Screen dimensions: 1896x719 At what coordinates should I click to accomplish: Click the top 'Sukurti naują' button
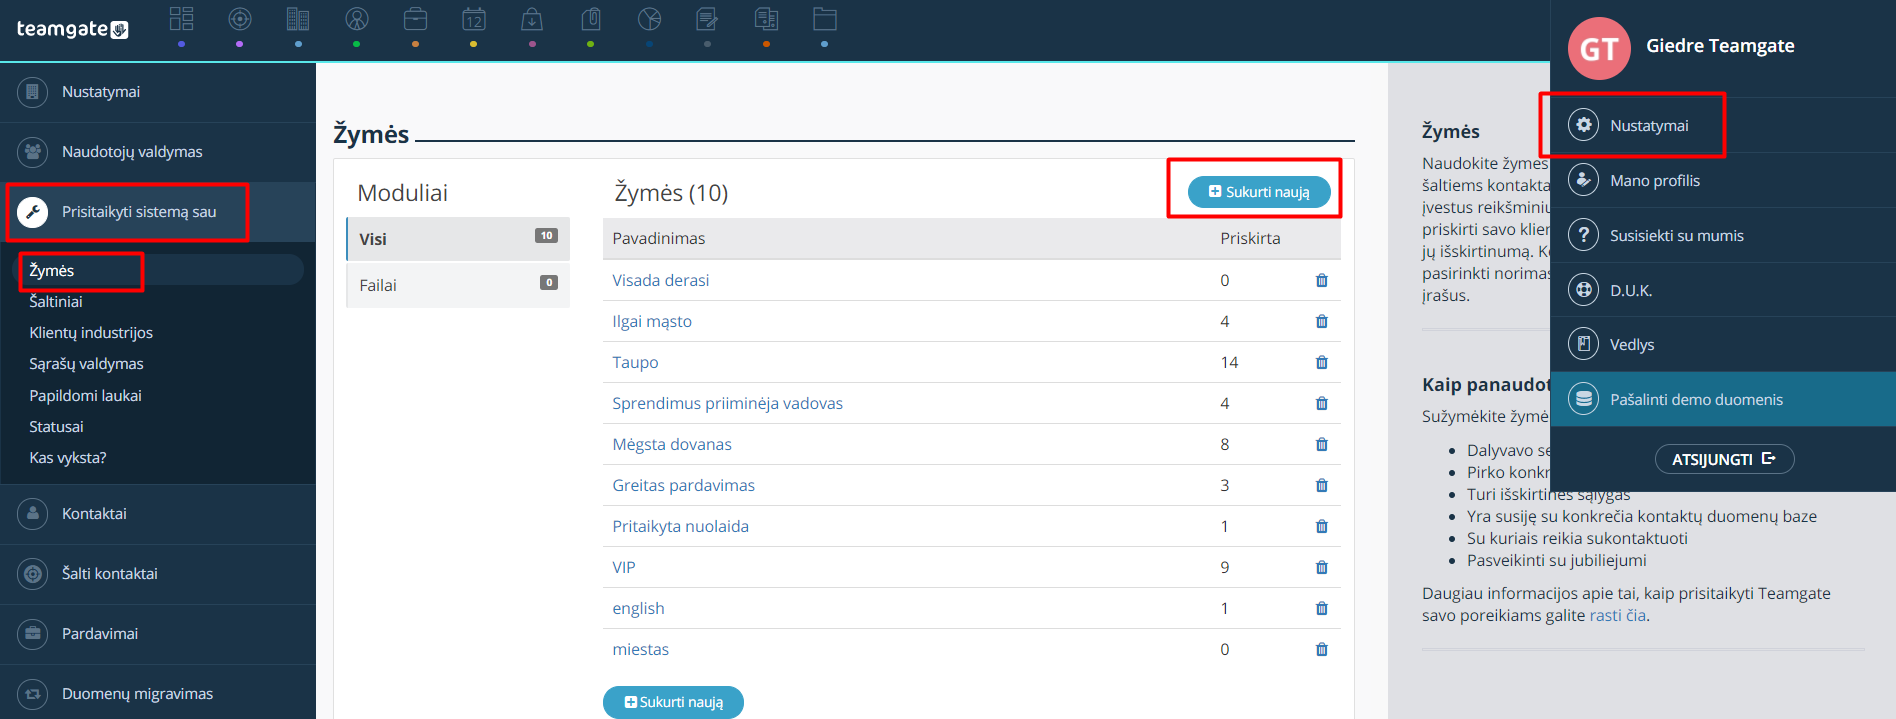click(x=1259, y=192)
